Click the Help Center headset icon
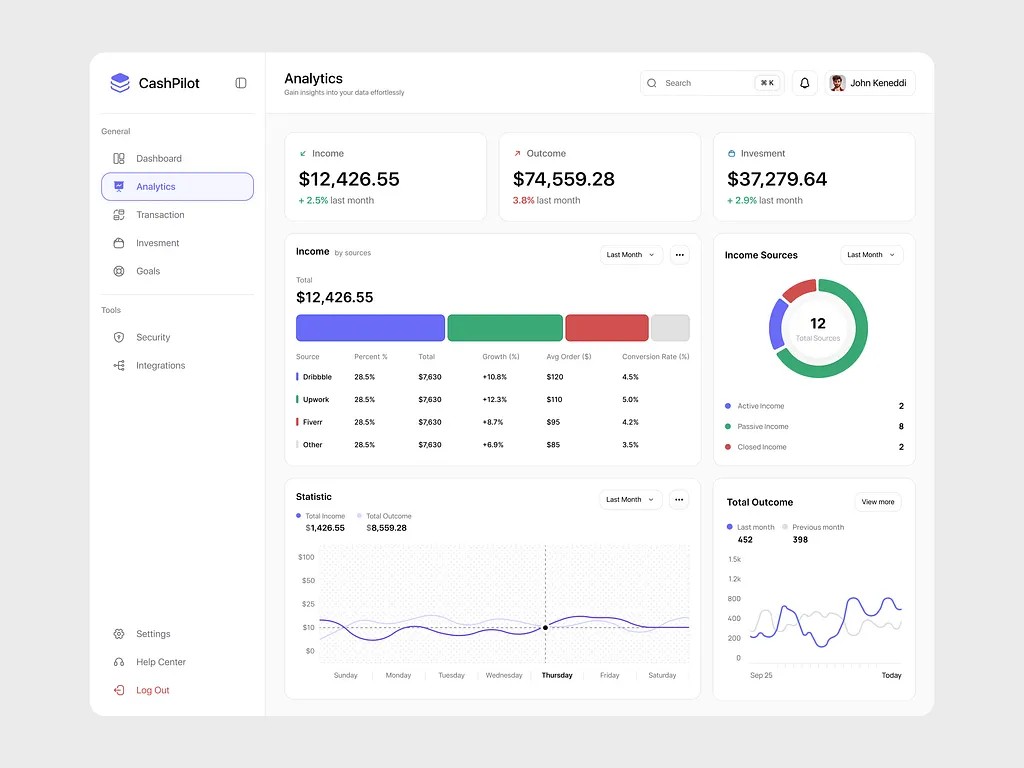 119,662
